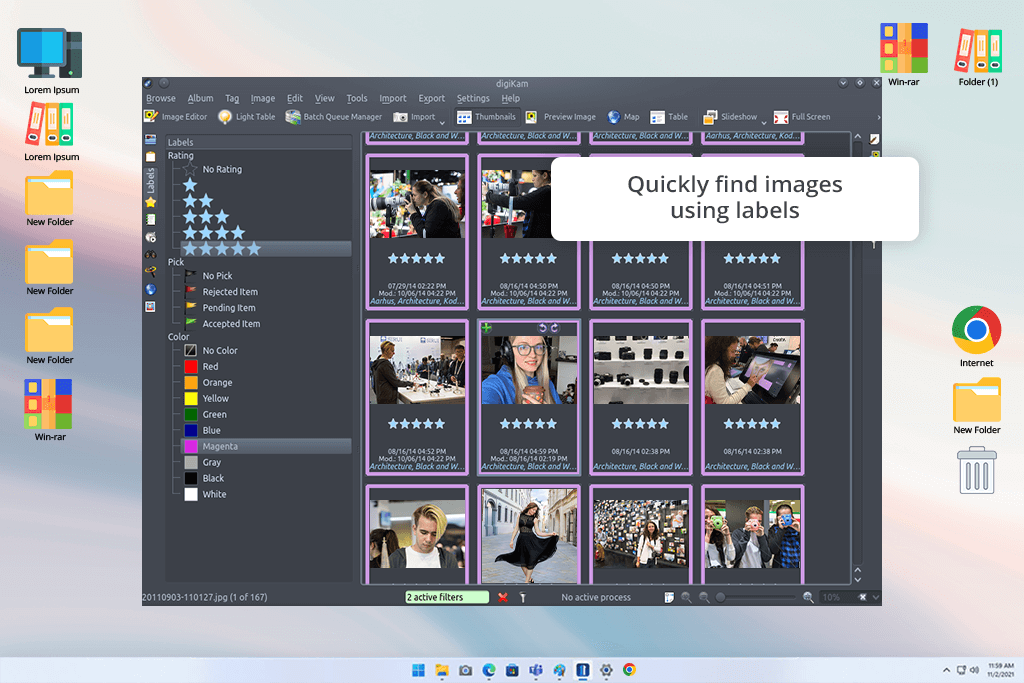The image size is (1024, 683).
Task: Toggle Map view mode
Action: (x=624, y=117)
